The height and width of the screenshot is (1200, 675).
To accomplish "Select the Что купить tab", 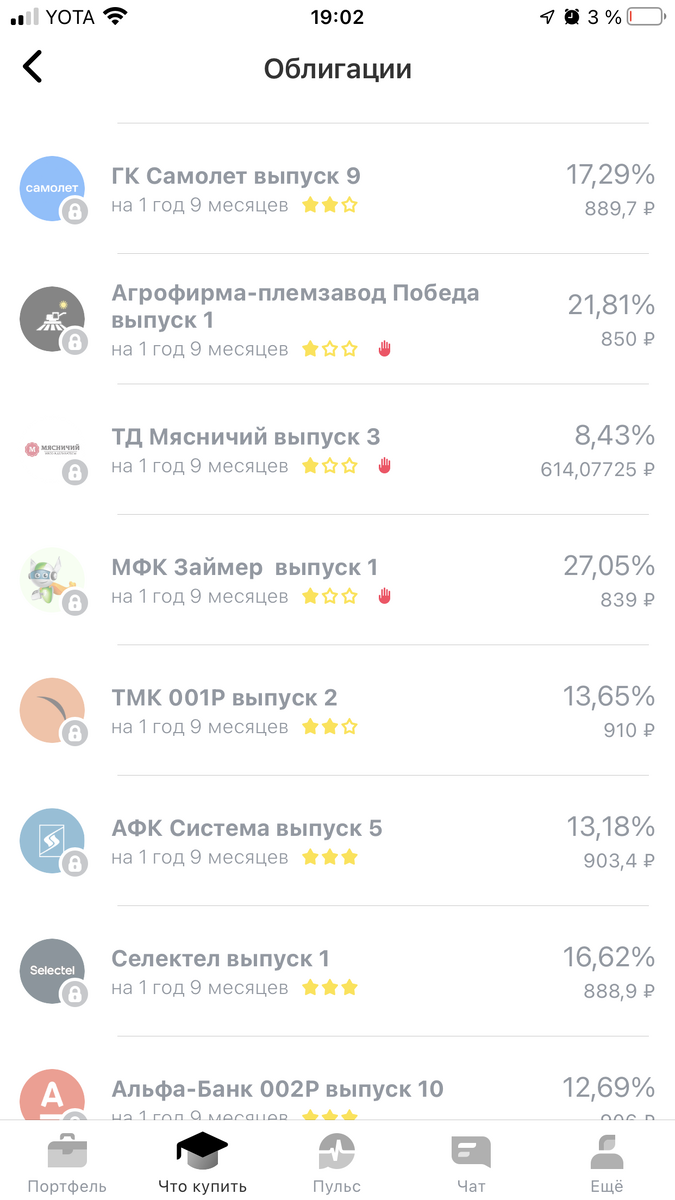I will pyautogui.click(x=201, y=1150).
